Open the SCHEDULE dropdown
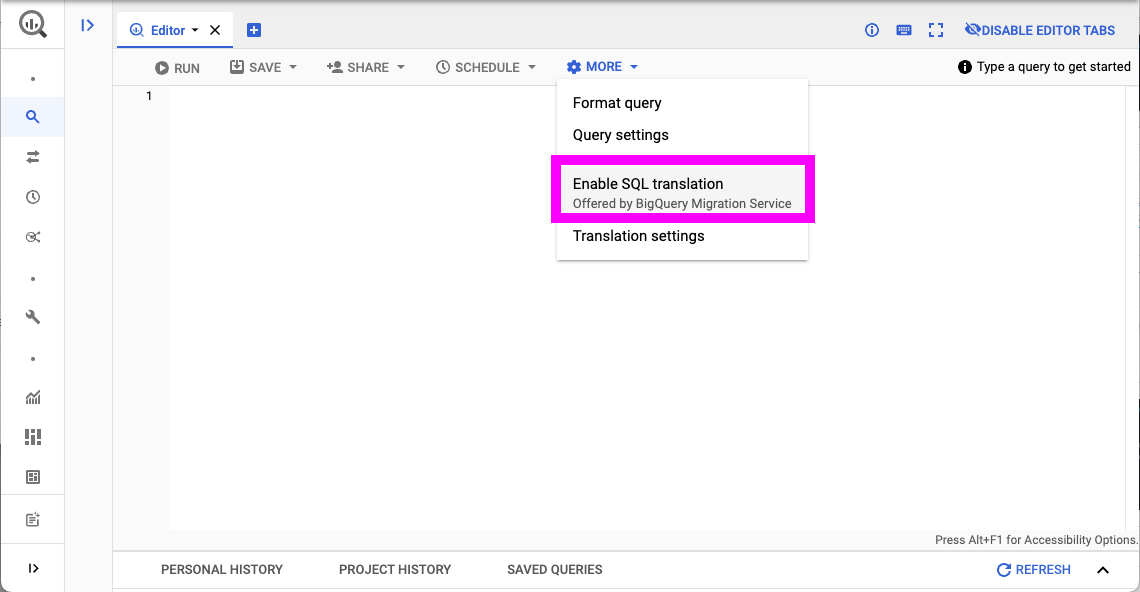 click(531, 67)
